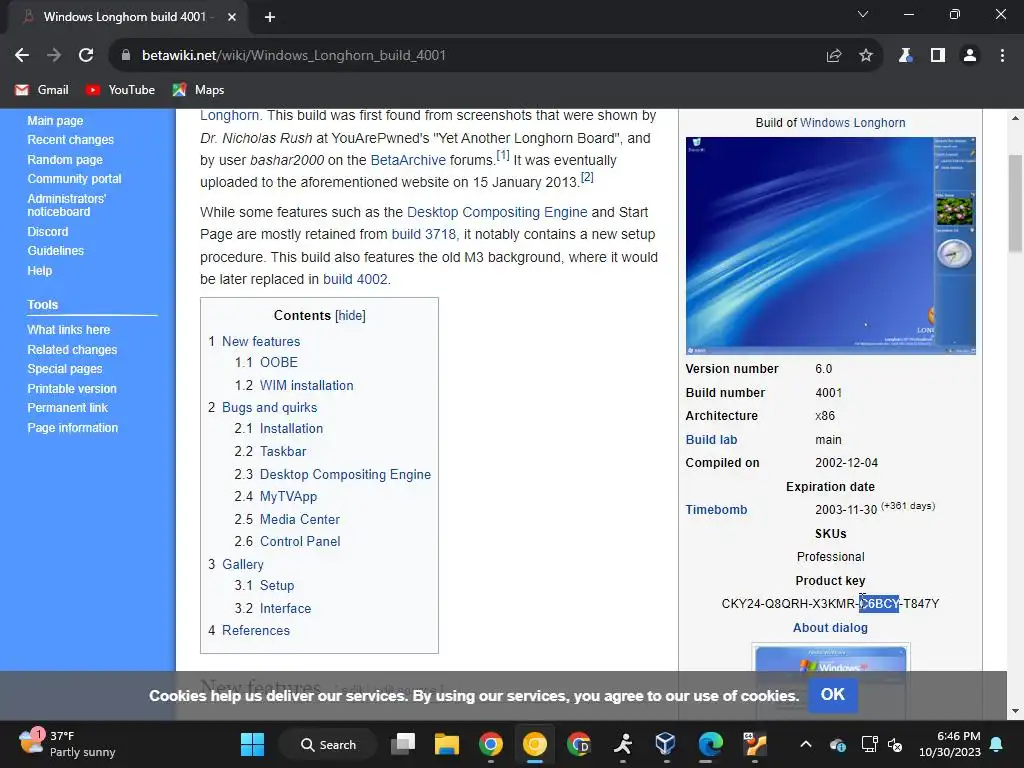The image size is (1024, 768).
Task: Open Chrome Labs flask icon
Action: pos(905,56)
